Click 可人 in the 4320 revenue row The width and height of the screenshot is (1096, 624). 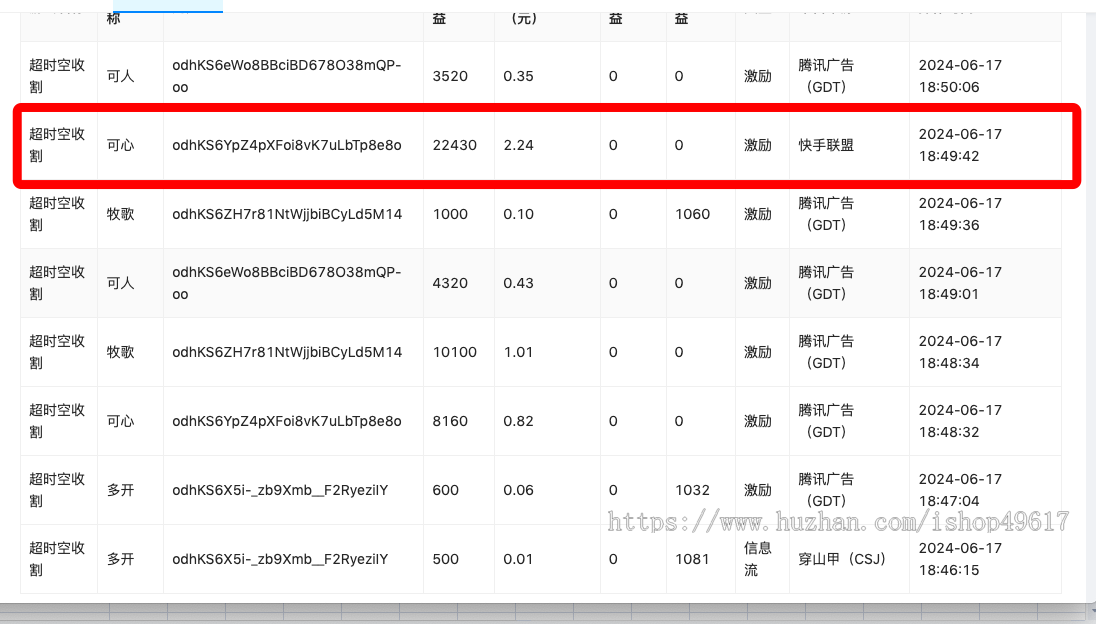[x=120, y=283]
